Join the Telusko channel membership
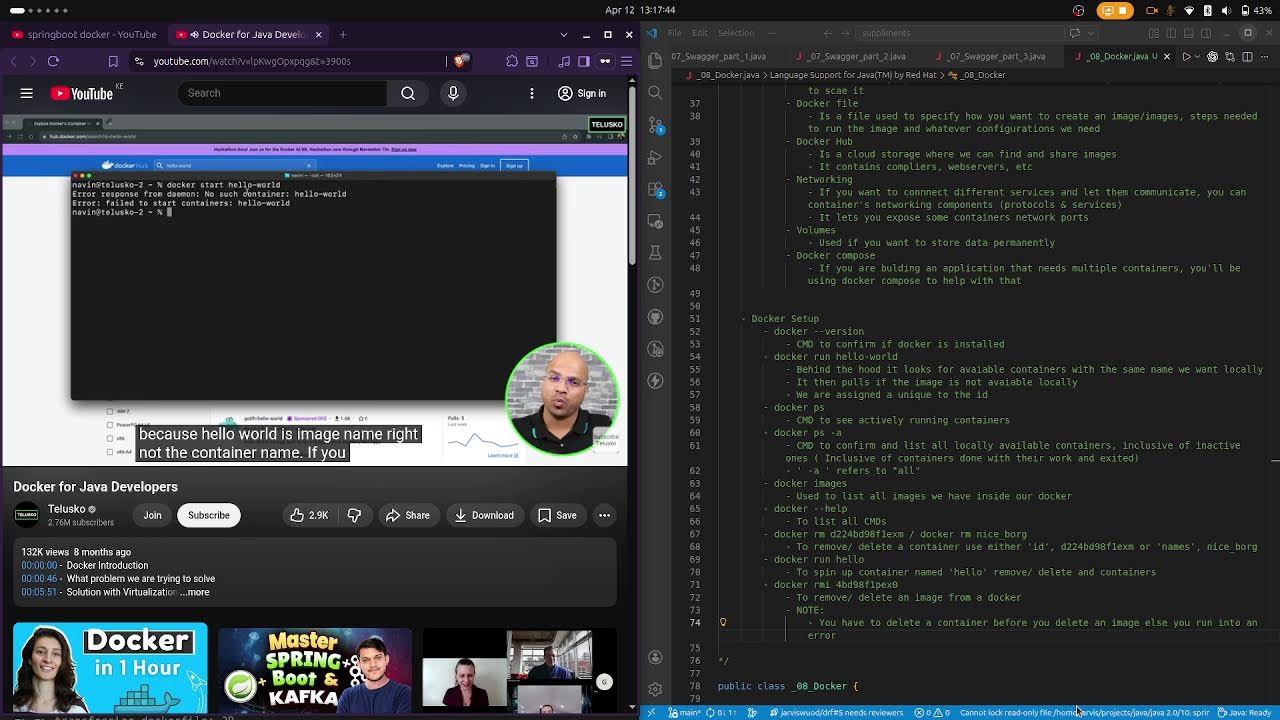Screen dimensions: 1280x720 [x=152, y=515]
